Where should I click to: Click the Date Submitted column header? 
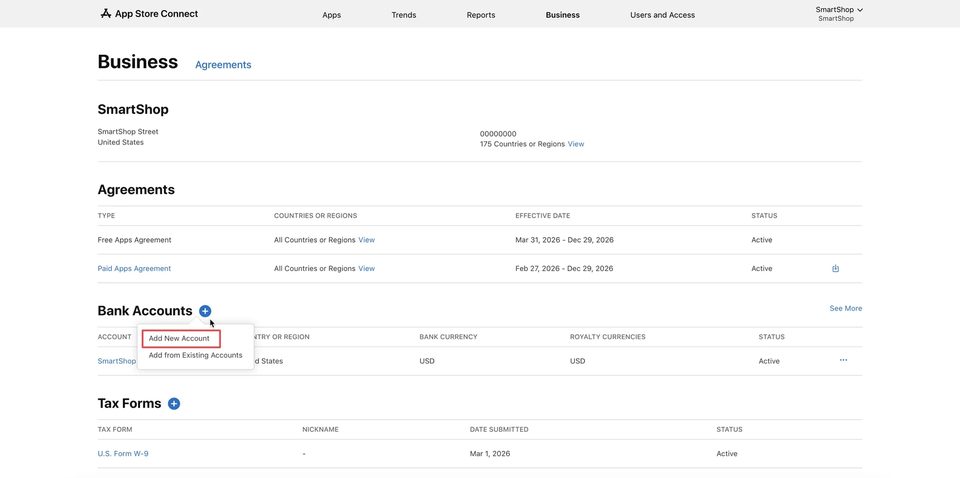pos(499,430)
